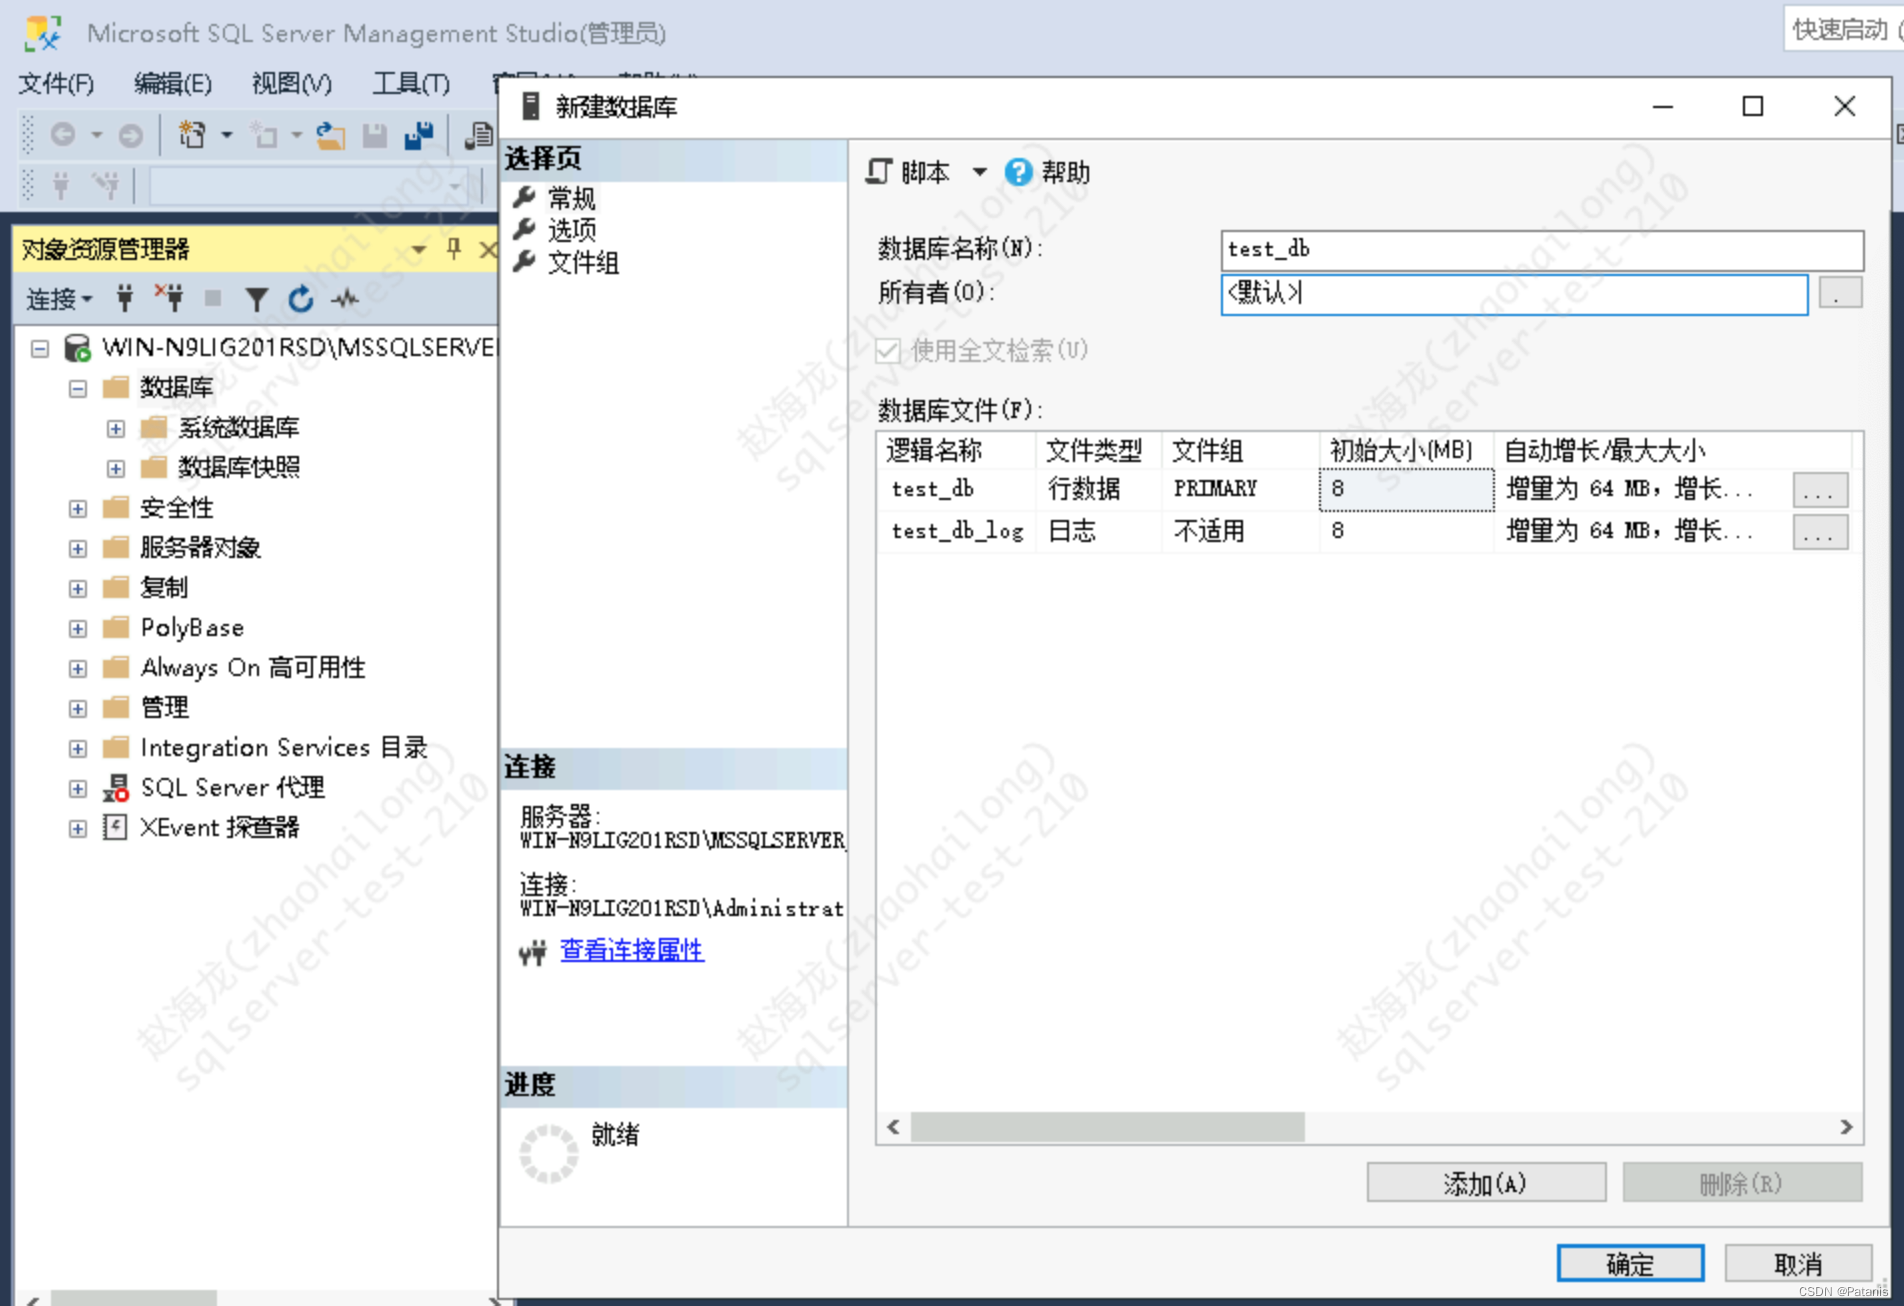Select the XEvent 探查器 node
This screenshot has width=1904, height=1306.
(219, 828)
